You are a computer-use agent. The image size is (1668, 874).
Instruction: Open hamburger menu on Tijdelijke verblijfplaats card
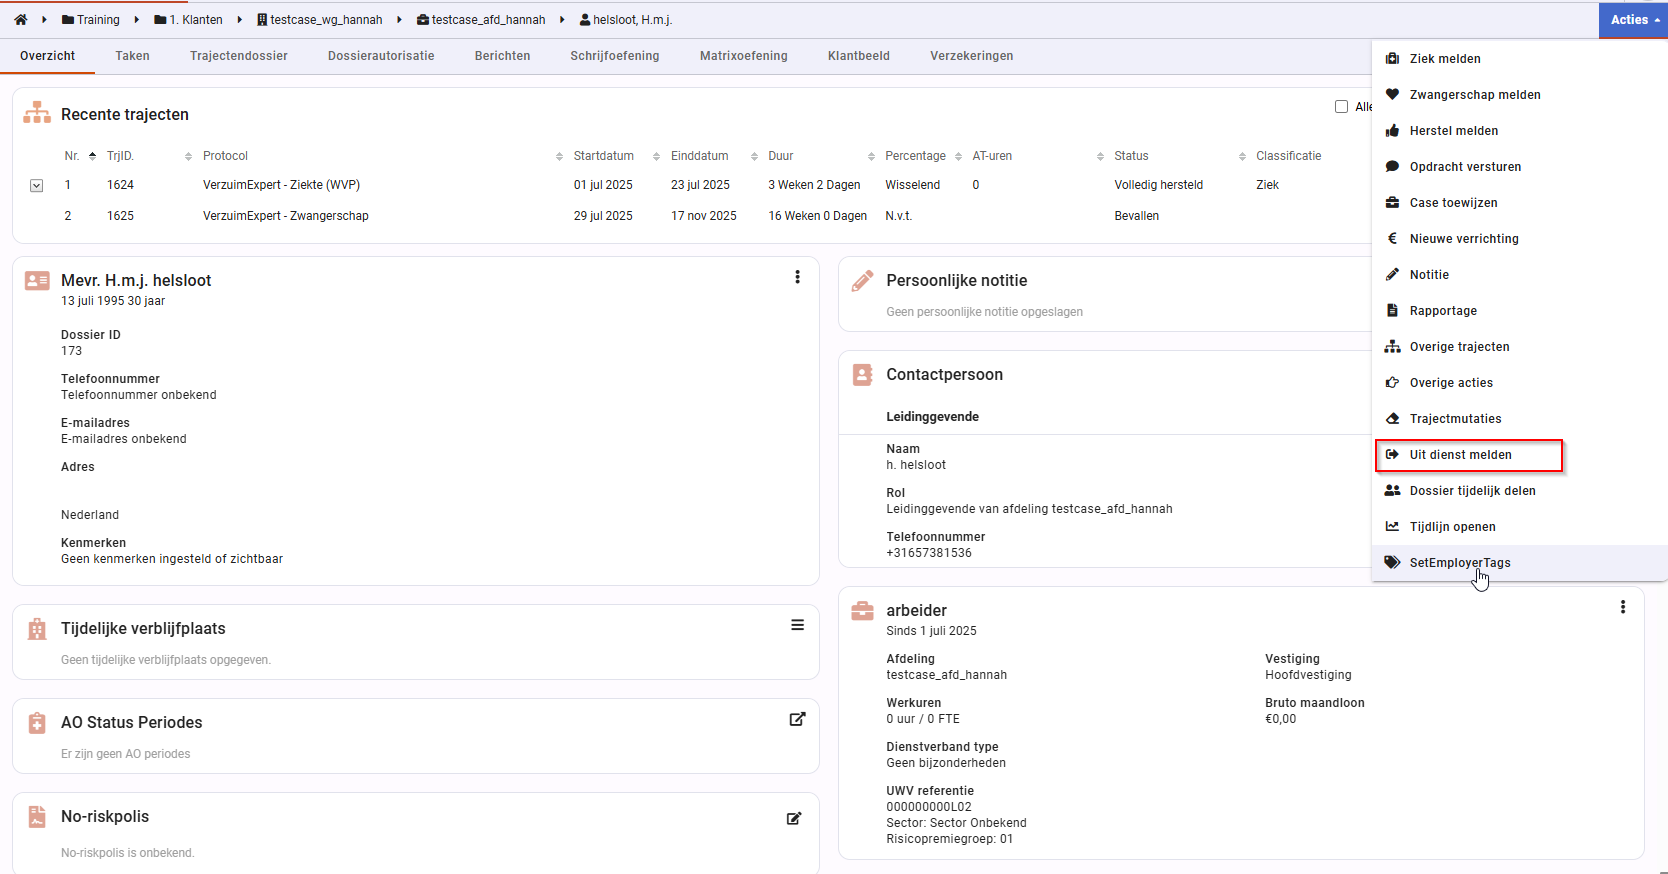pos(797,625)
